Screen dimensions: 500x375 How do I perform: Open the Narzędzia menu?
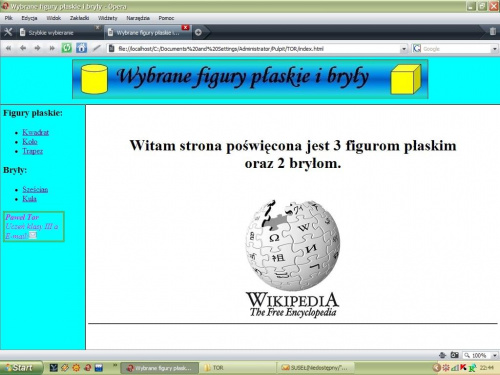[138, 18]
